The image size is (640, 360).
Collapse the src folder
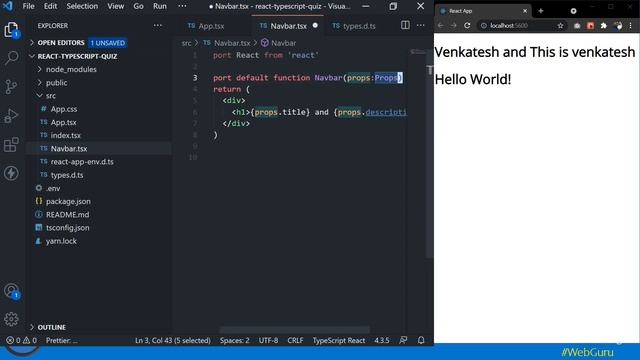(x=51, y=96)
